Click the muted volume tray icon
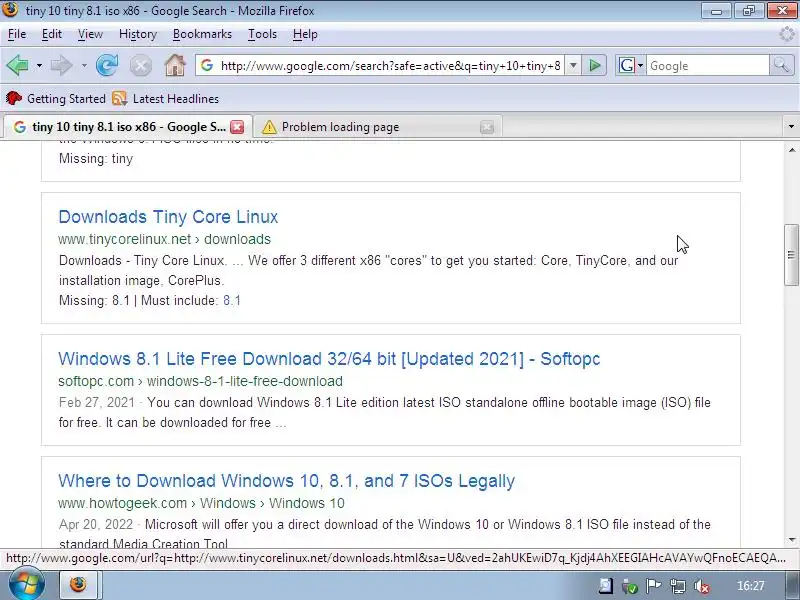 pyautogui.click(x=702, y=586)
